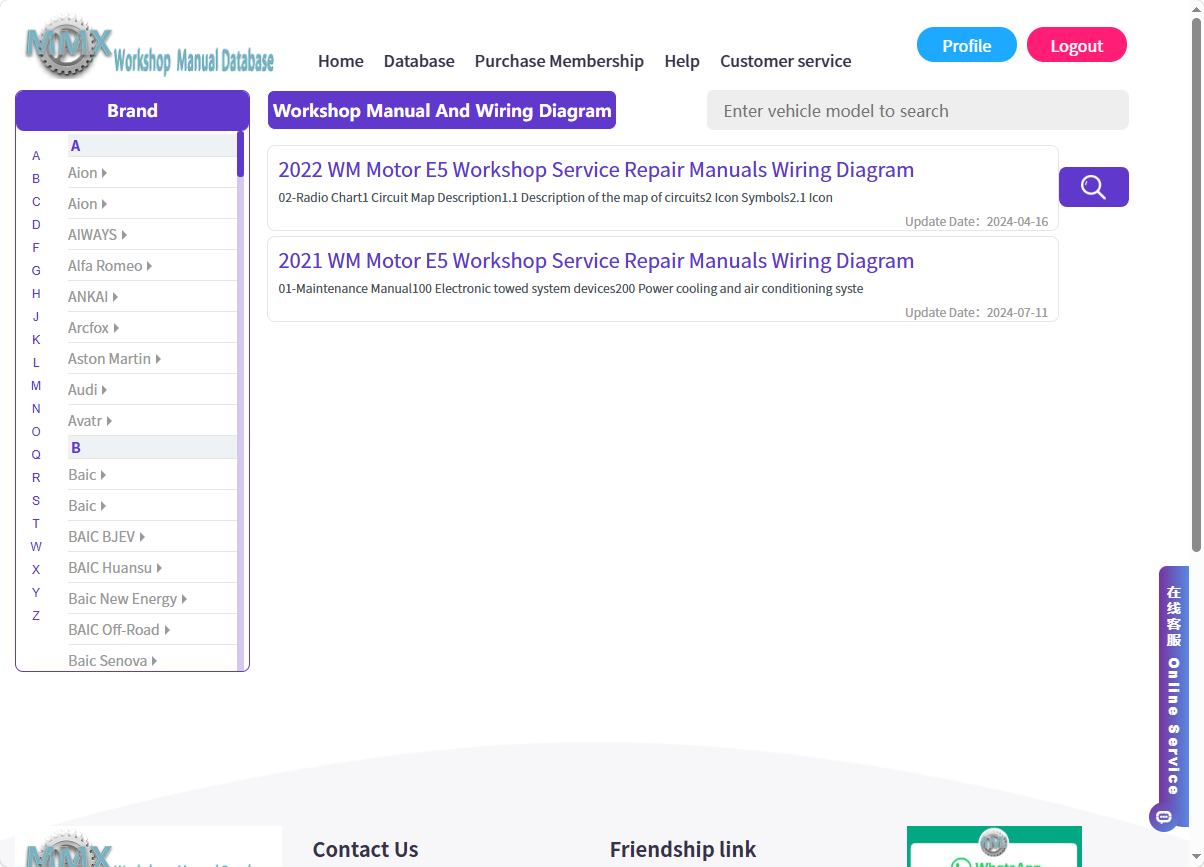
Task: Focus the vehicle model search field
Action: (x=918, y=110)
